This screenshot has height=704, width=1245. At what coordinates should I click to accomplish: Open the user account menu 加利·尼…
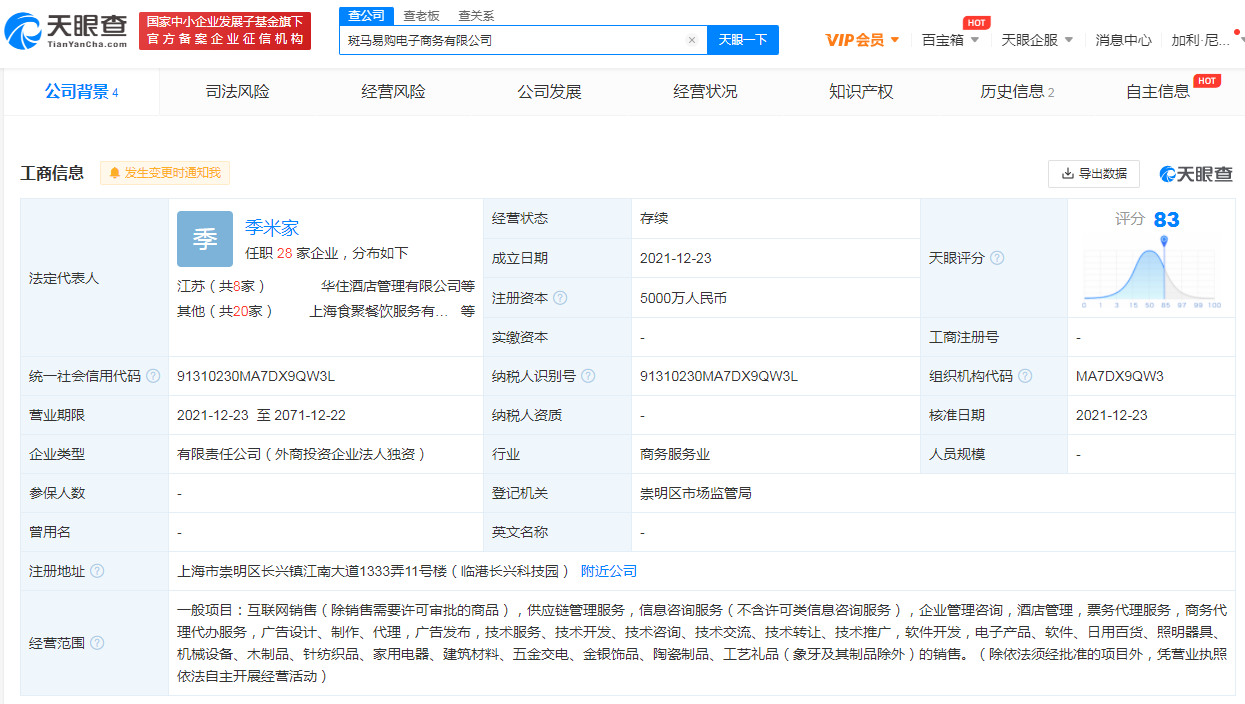point(1207,40)
